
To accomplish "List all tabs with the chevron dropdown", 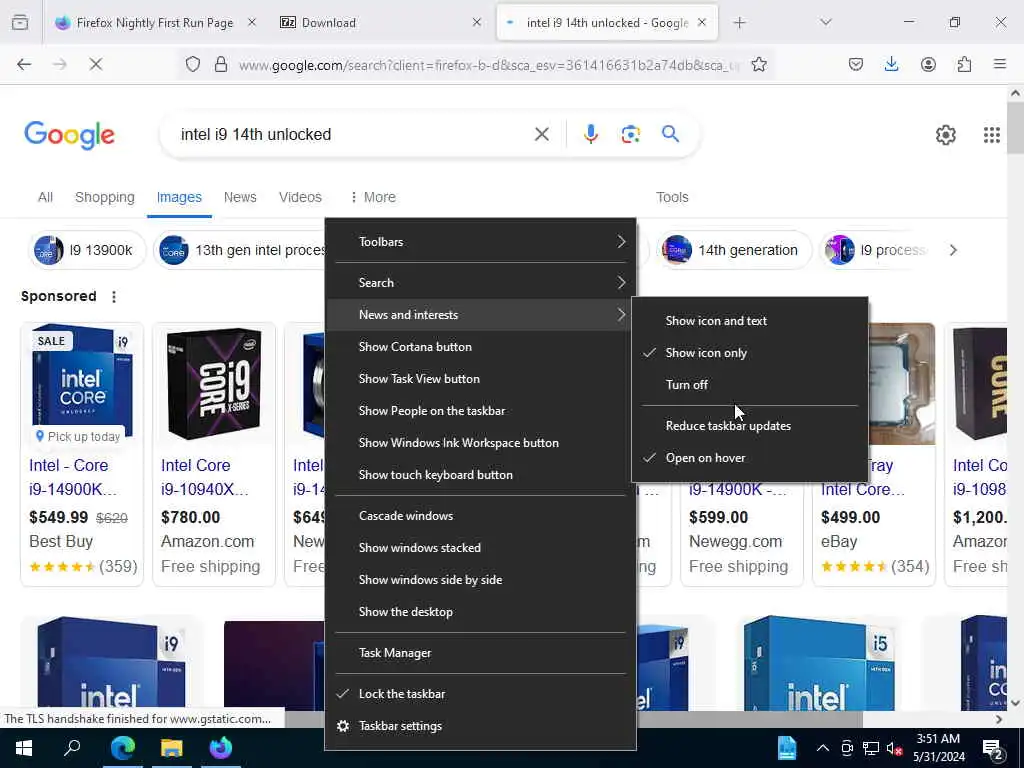I will [x=825, y=23].
